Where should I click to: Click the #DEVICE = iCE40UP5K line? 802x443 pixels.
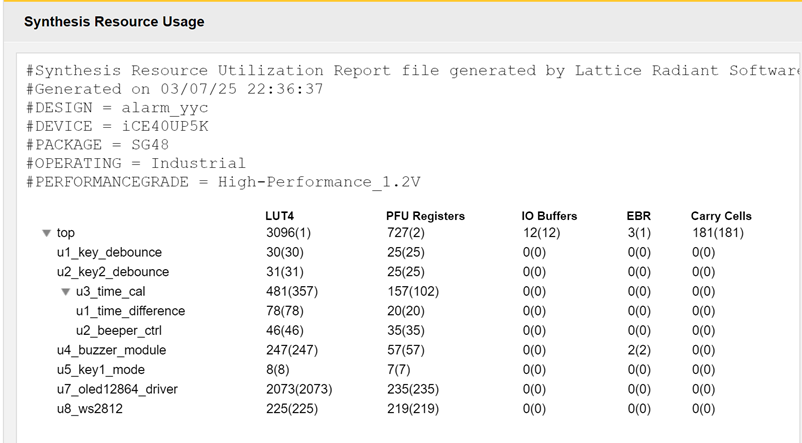pyautogui.click(x=117, y=126)
